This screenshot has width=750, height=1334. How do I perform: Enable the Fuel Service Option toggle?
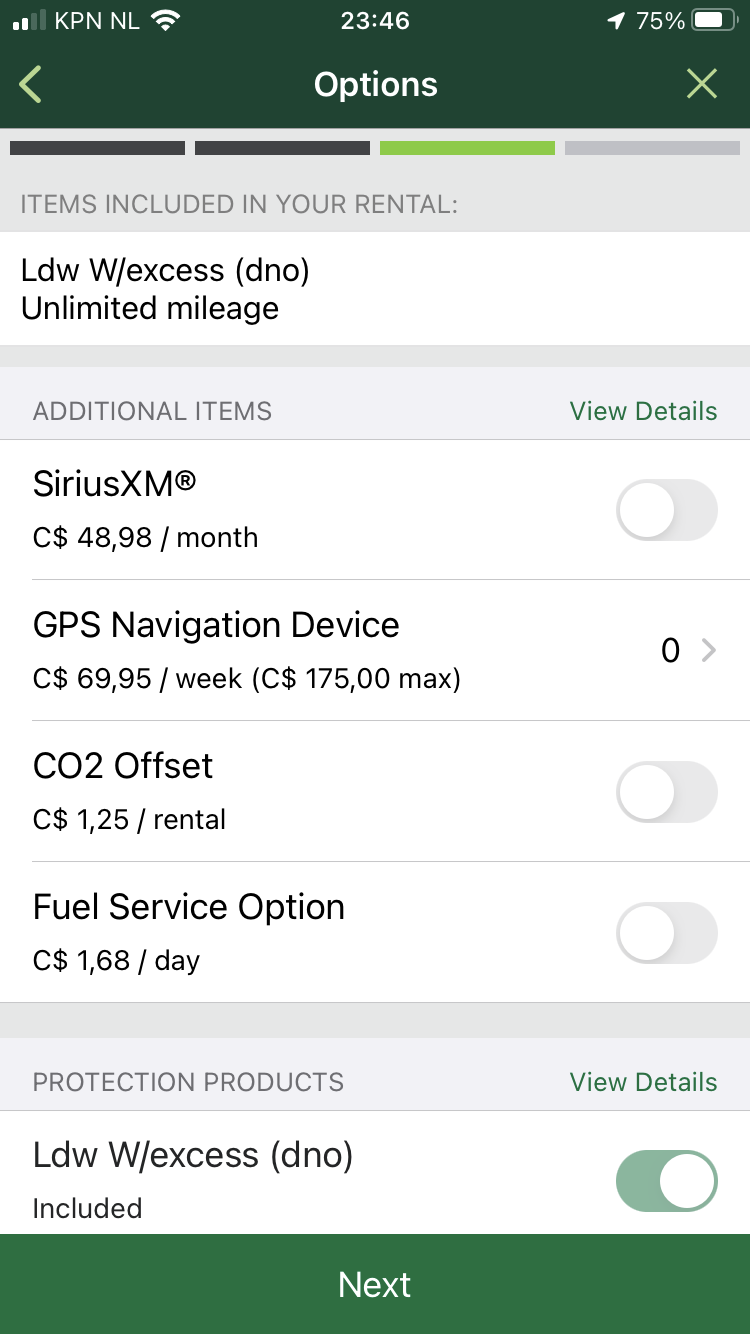click(667, 933)
